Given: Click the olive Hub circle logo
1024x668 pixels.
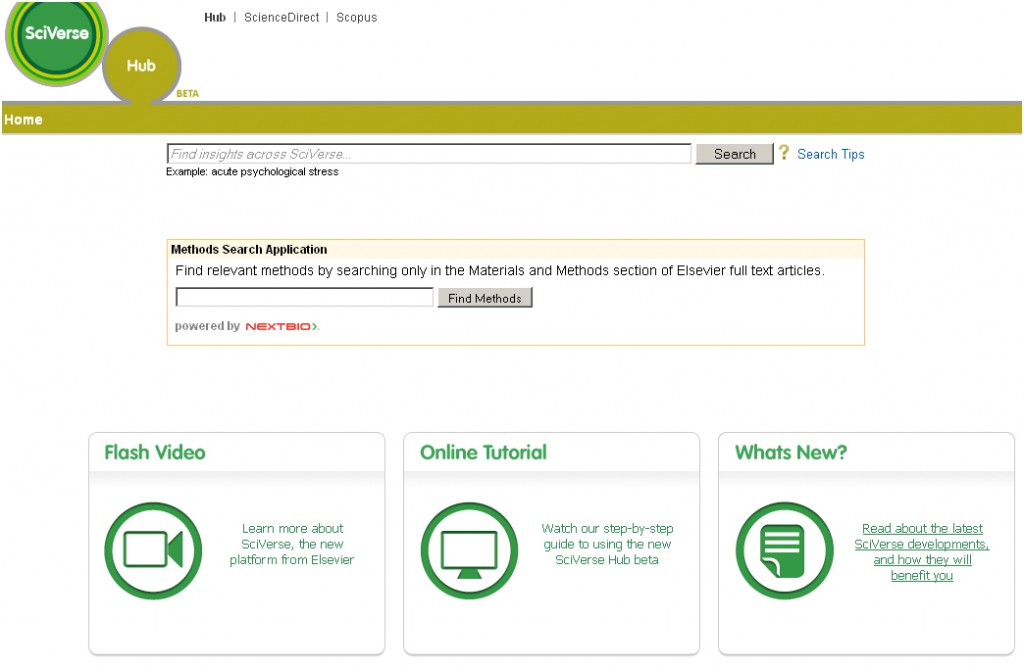Looking at the screenshot, I should 142,67.
